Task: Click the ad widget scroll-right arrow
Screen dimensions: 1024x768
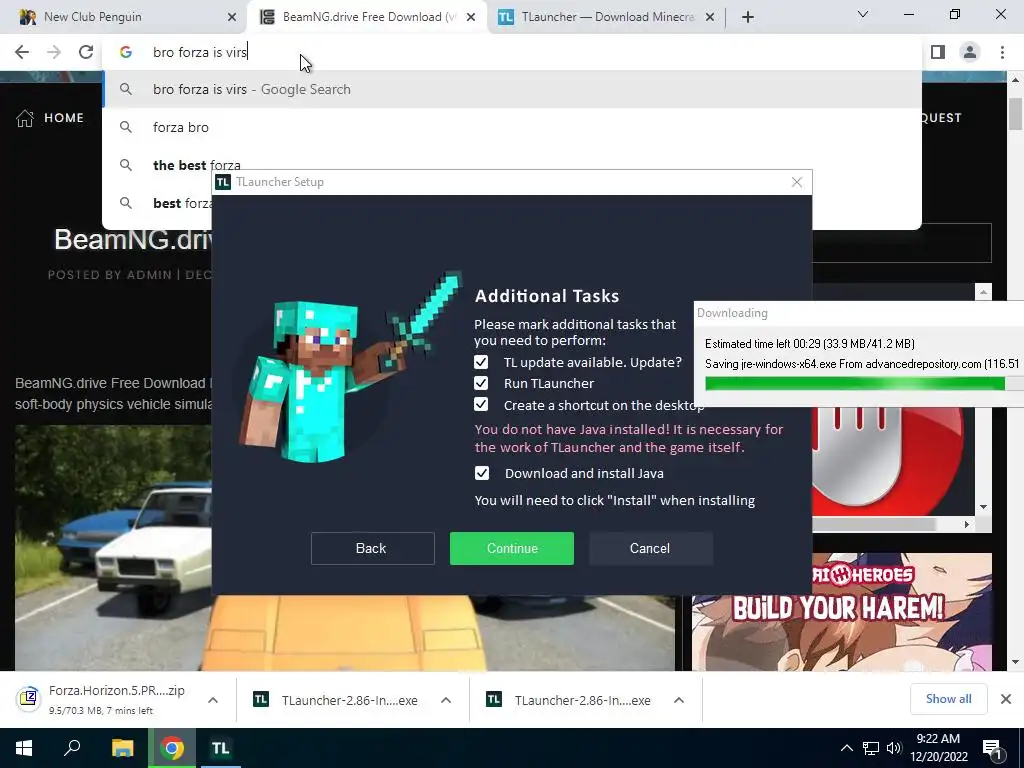Action: [967, 524]
